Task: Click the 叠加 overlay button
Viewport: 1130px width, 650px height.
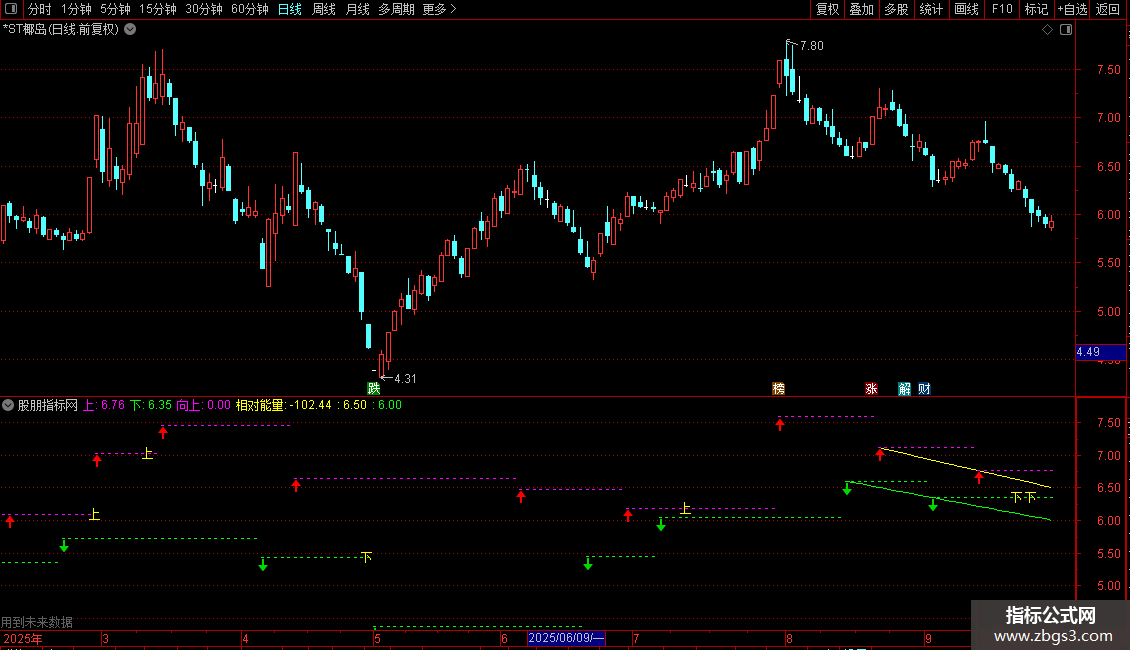Action: [x=861, y=9]
